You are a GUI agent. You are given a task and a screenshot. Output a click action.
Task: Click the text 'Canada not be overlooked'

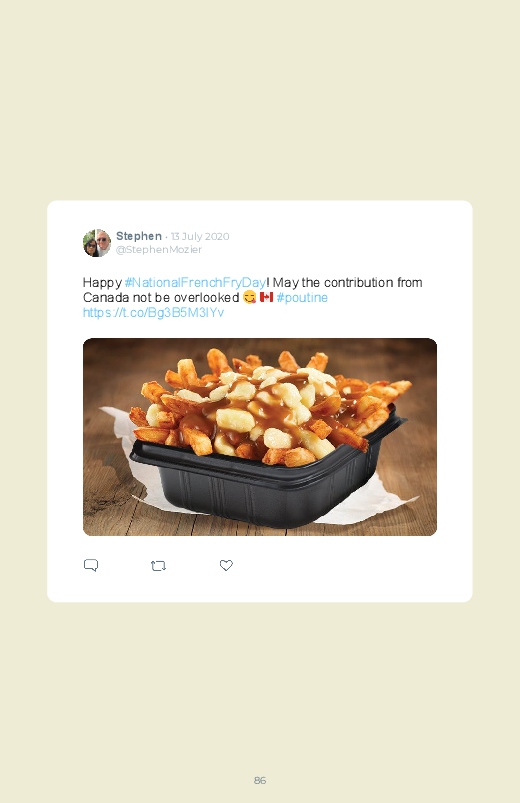(x=161, y=298)
